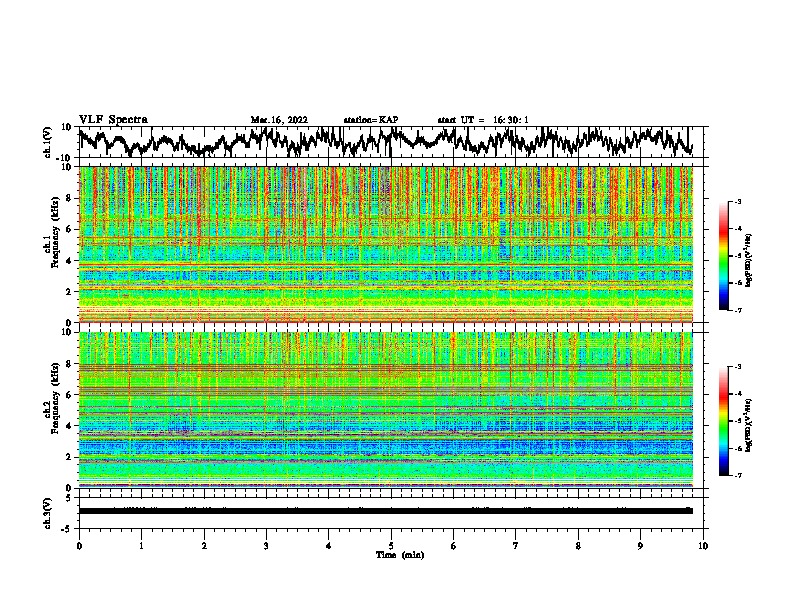Click the ch.1 voltage waveform plot
792x612 pixels.
[x=393, y=142]
